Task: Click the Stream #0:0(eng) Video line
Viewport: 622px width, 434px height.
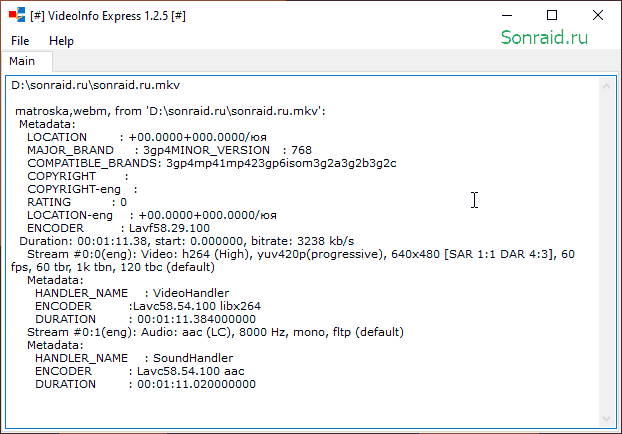Action: [301, 254]
